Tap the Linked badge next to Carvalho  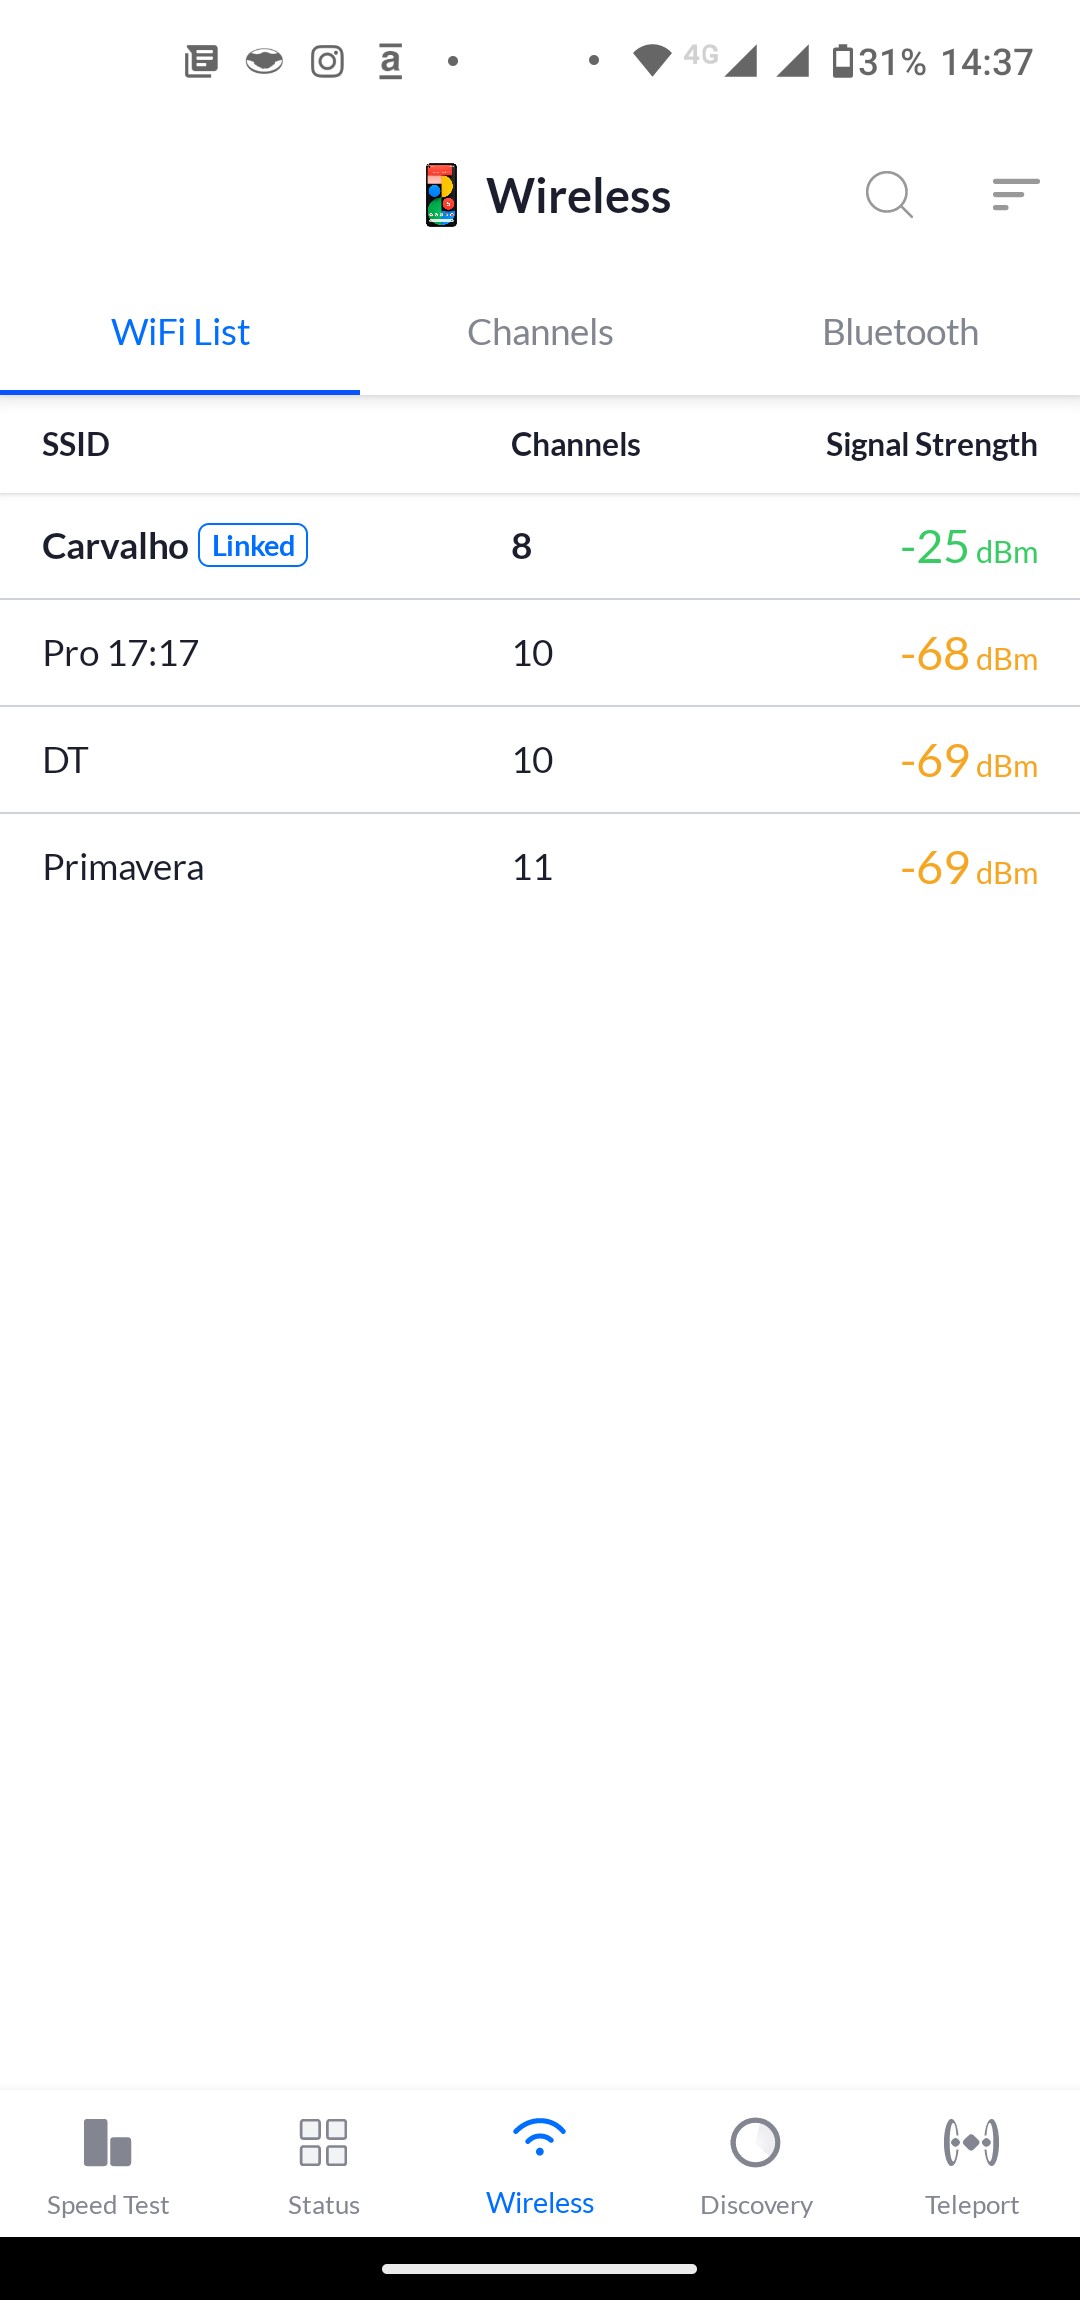[x=253, y=546]
